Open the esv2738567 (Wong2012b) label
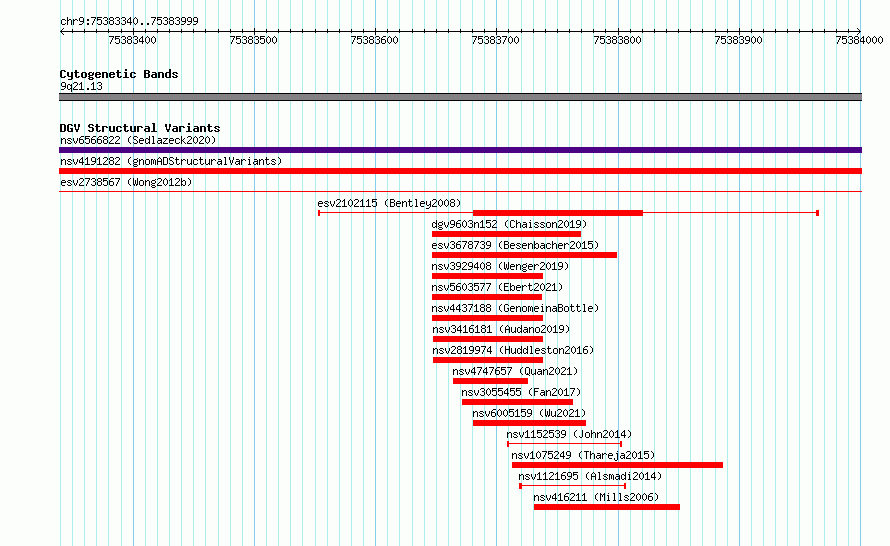 coord(126,182)
